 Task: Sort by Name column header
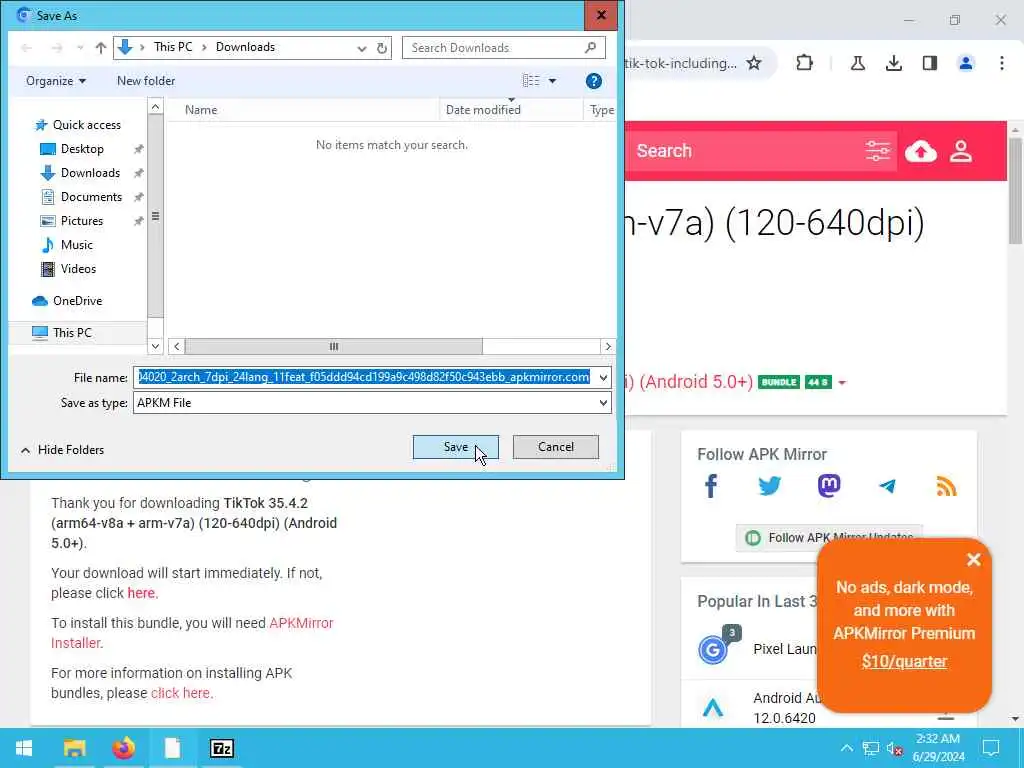(x=200, y=110)
